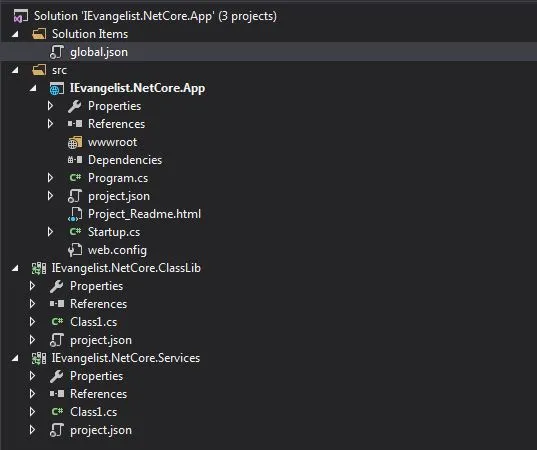Click the HTML file icon of Project_Readme.html
Screen dimensions: 537x450
(x=75, y=214)
